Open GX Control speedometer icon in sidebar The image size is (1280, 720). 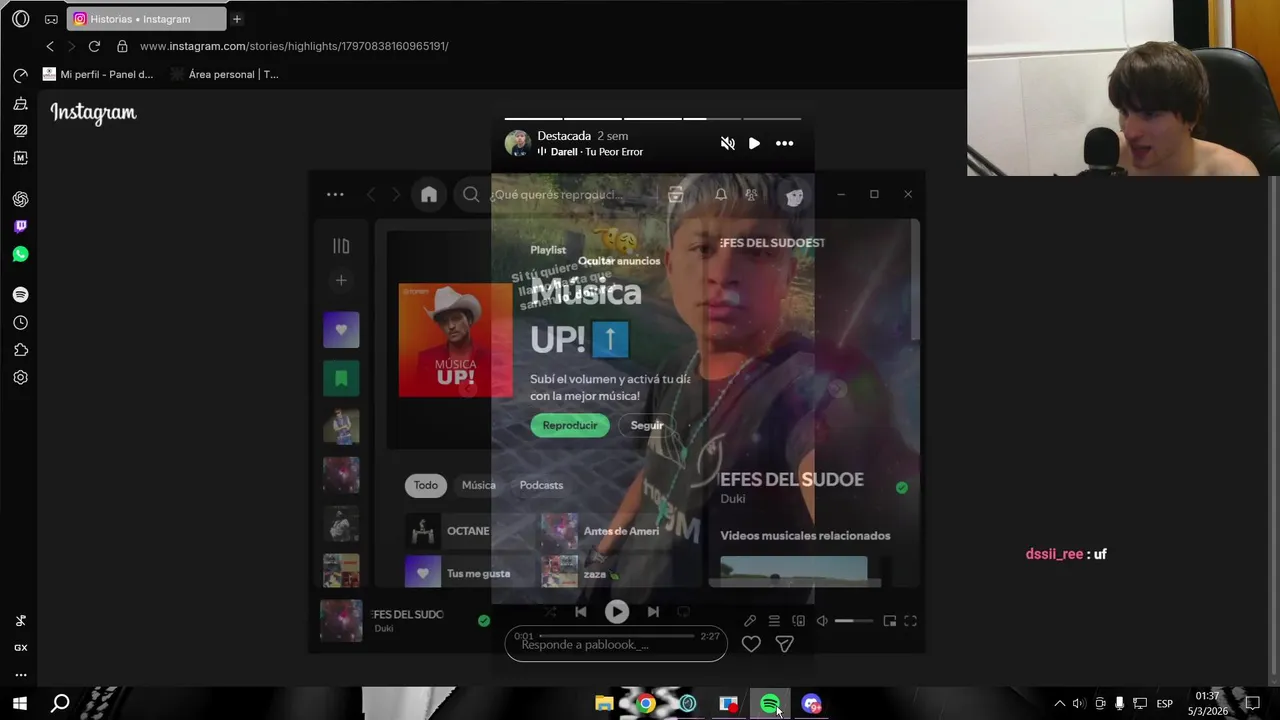[20, 76]
